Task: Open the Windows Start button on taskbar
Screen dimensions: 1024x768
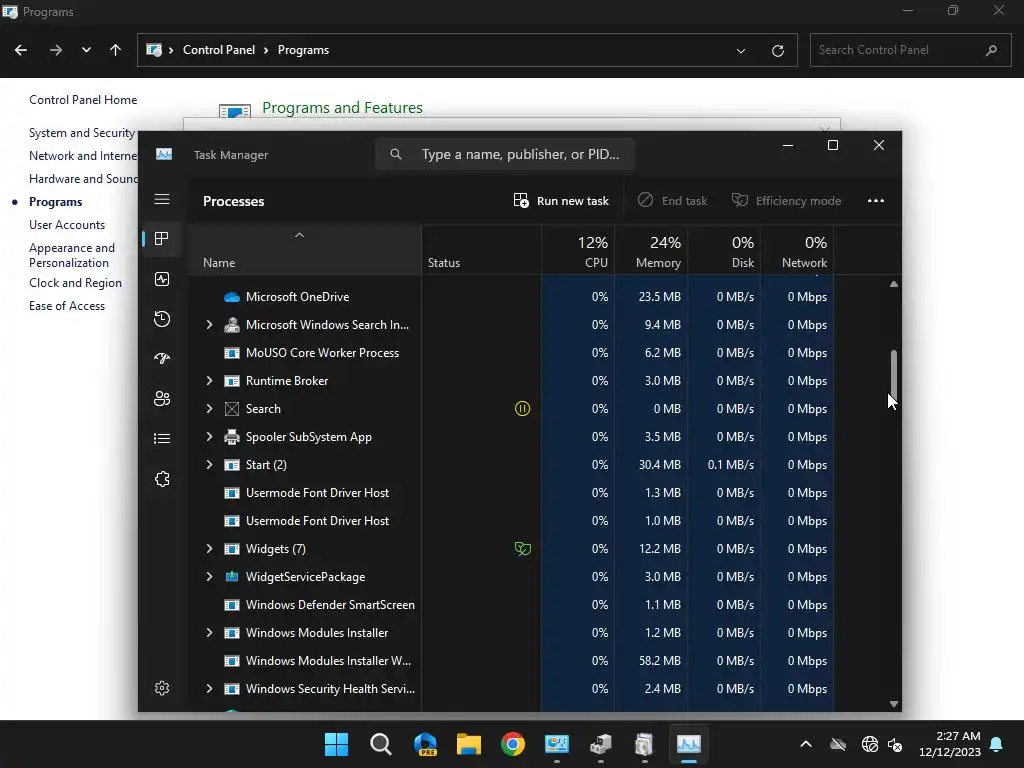Action: pos(336,744)
